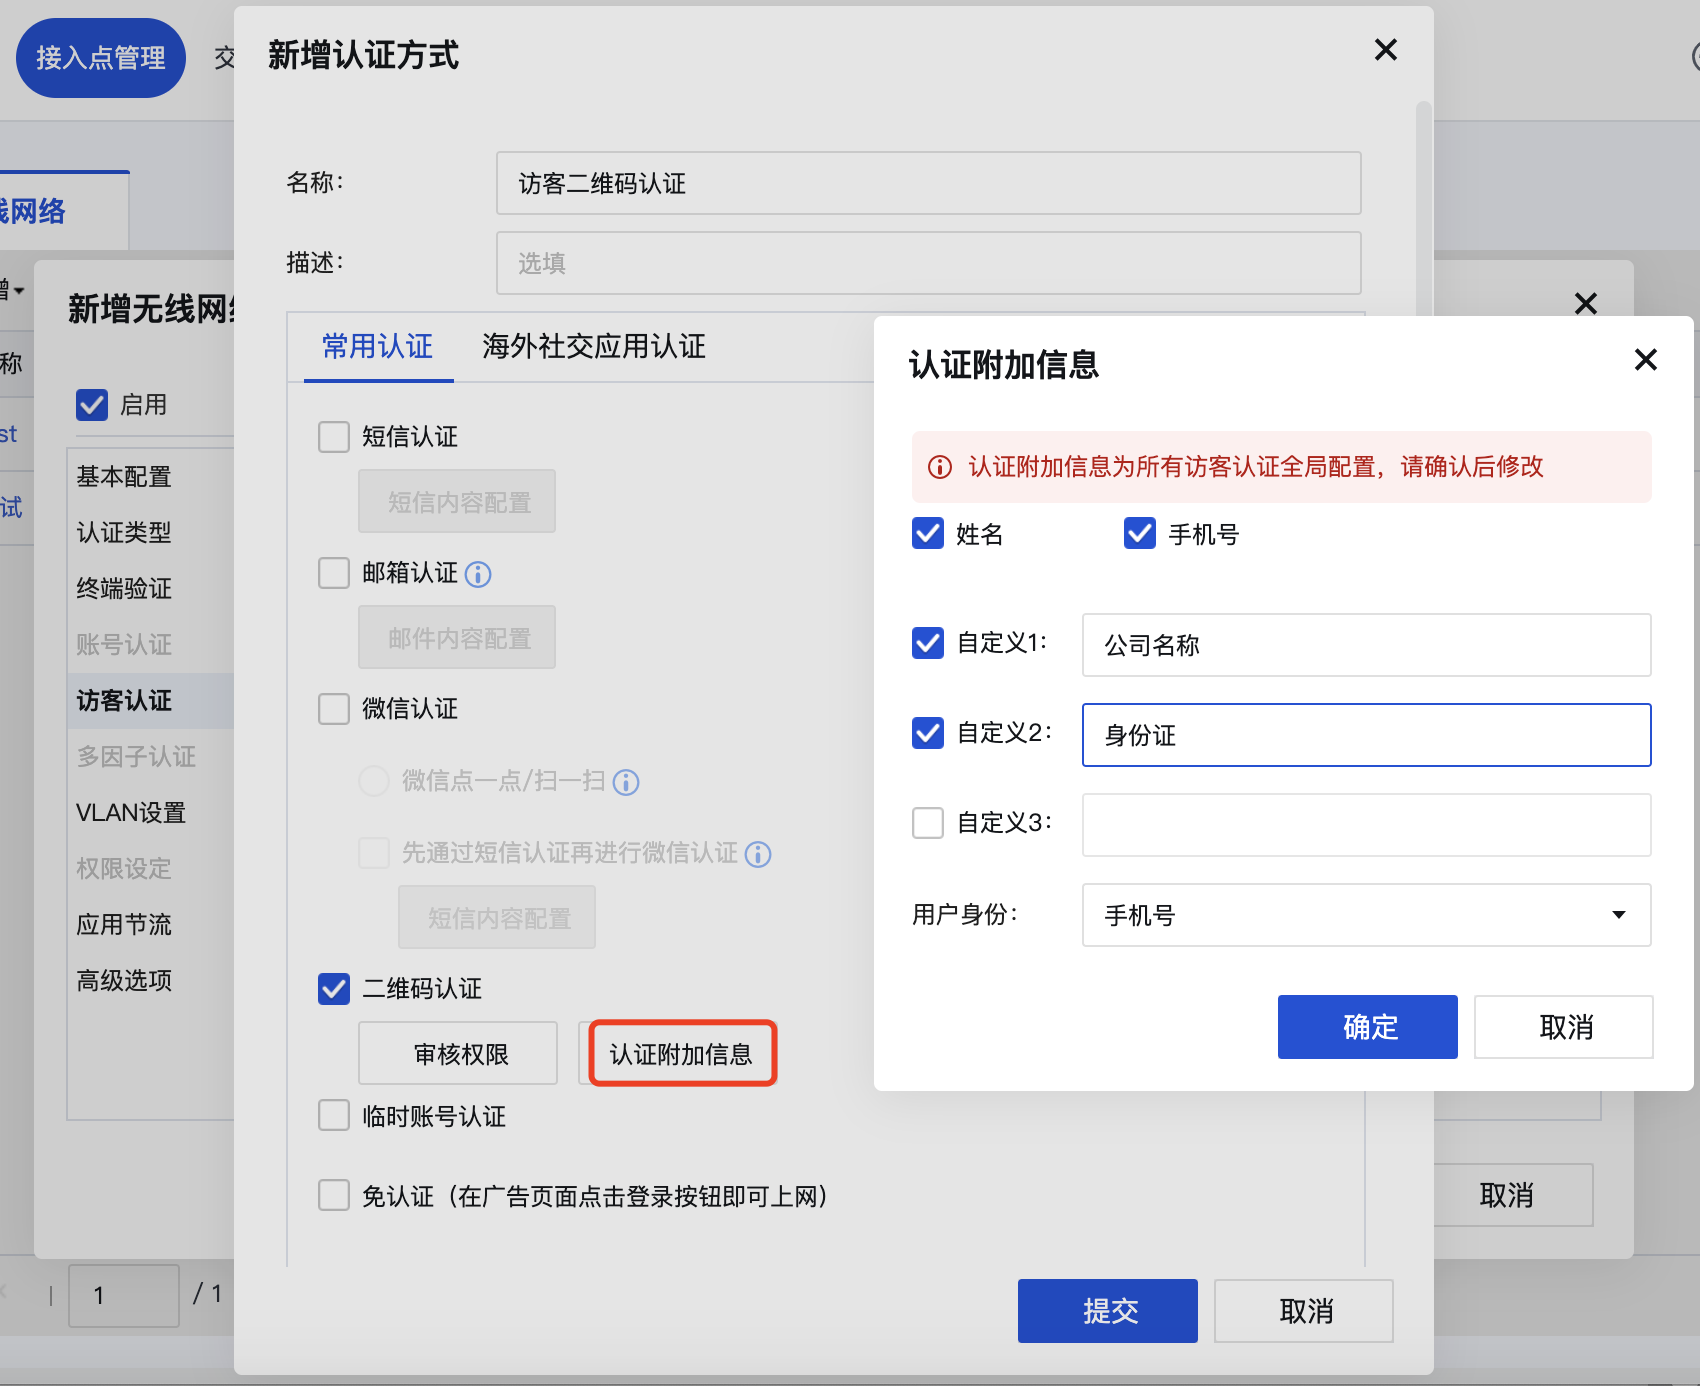Image resolution: width=1700 pixels, height=1386 pixels.
Task: Click the 自定义2 text field
Action: click(x=1366, y=735)
